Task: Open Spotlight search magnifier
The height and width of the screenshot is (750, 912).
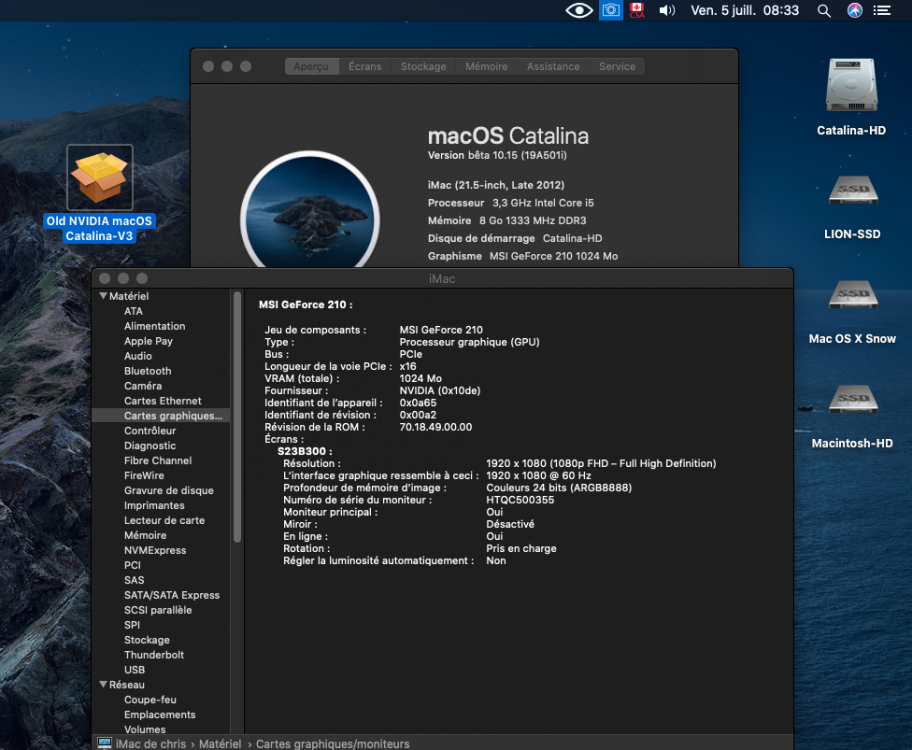Action: (824, 10)
